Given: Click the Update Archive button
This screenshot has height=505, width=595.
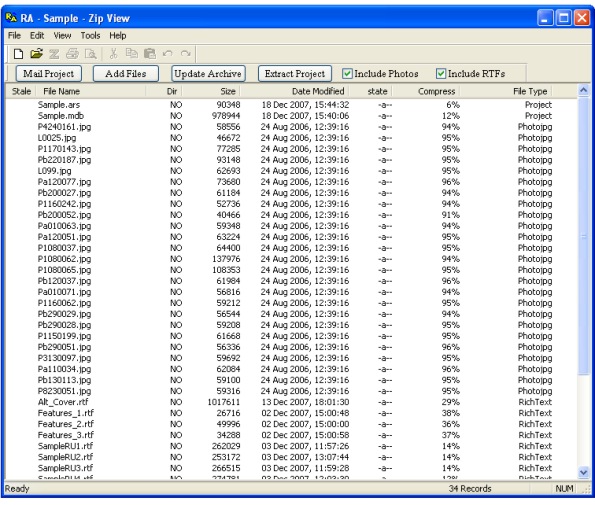Looking at the screenshot, I should tap(208, 74).
